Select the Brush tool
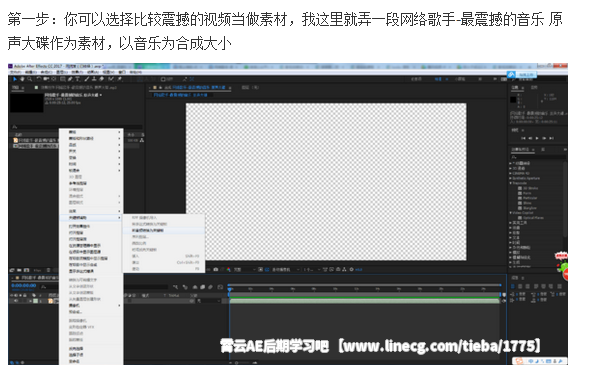This screenshot has width=591, height=365. click(87, 79)
